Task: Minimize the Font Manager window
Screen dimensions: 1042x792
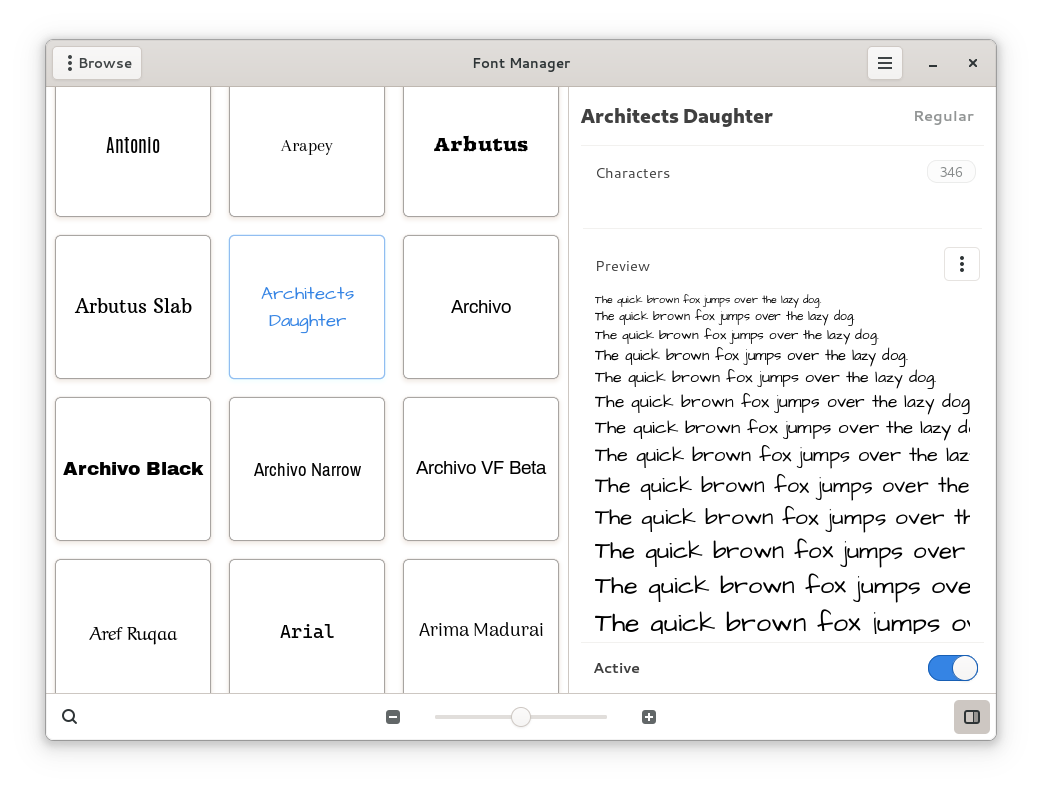Action: point(932,64)
